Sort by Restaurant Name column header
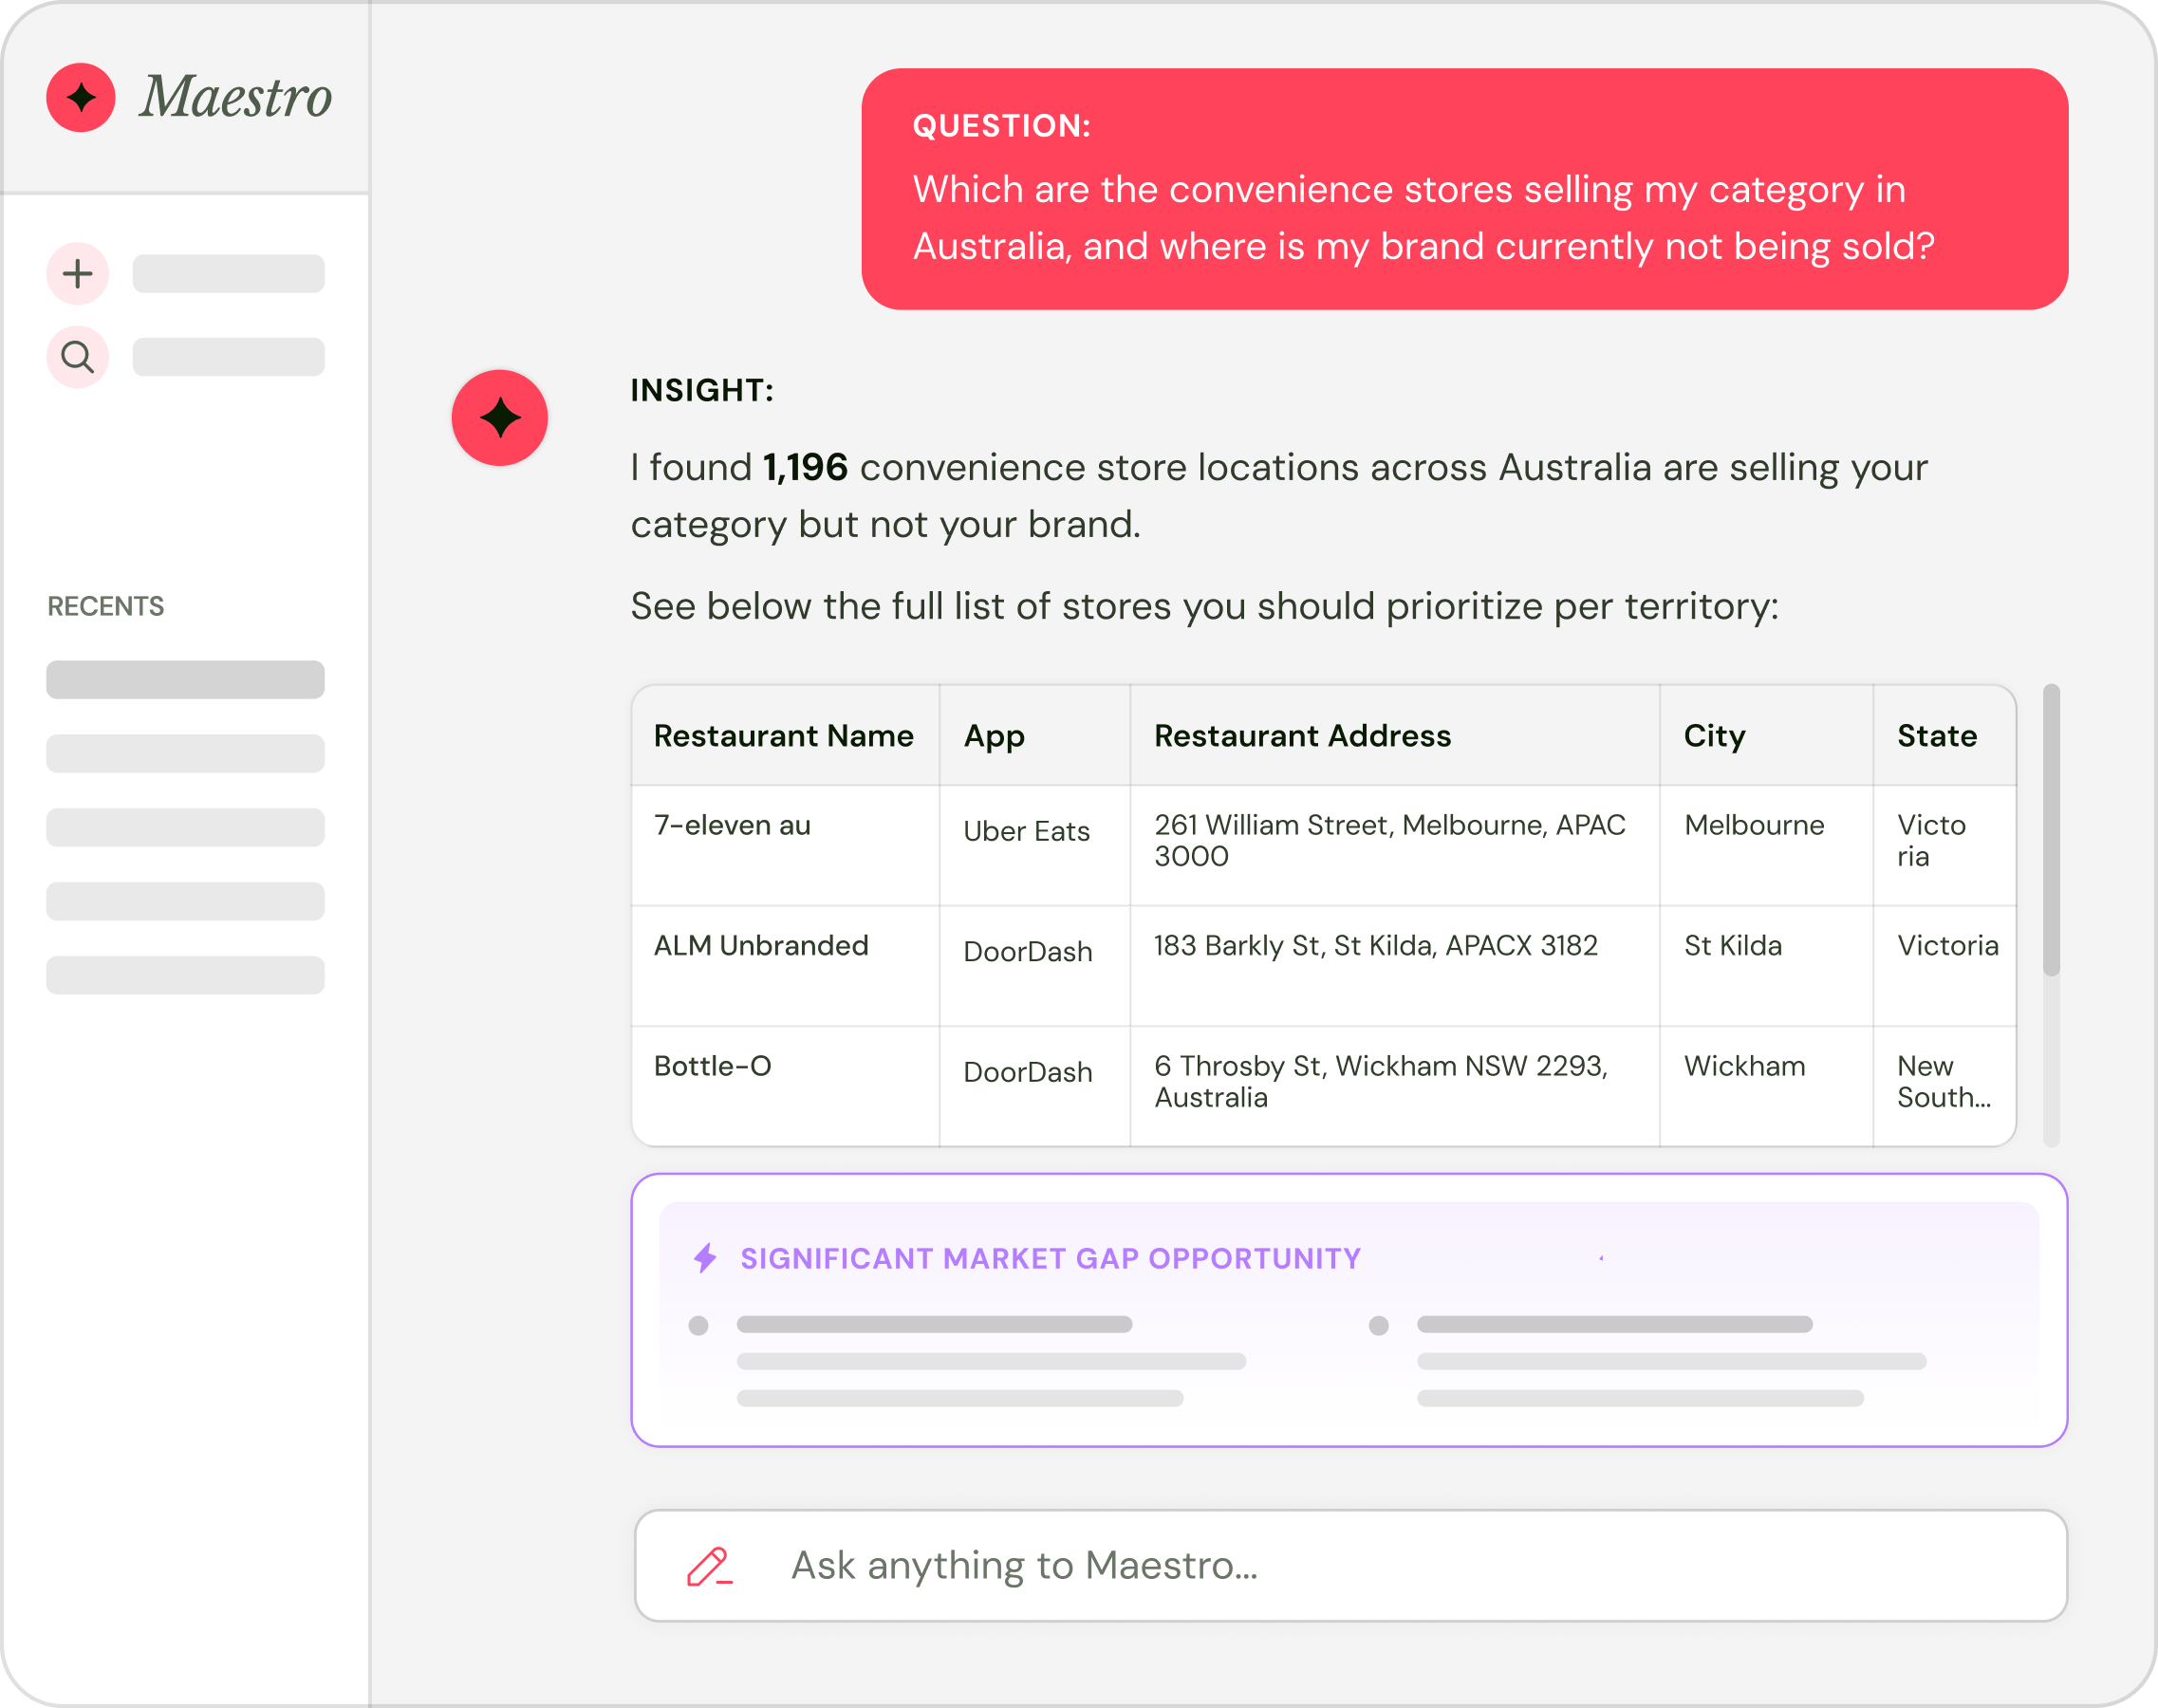This screenshot has width=2158, height=1708. pos(784,736)
